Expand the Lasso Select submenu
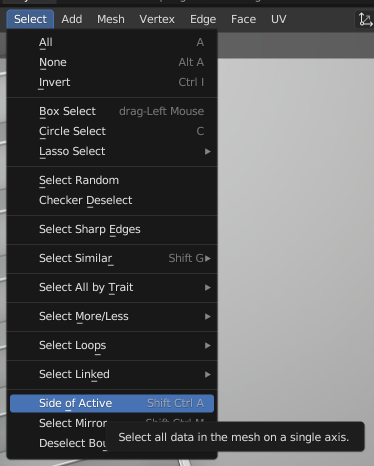The image size is (374, 466). [x=112, y=151]
